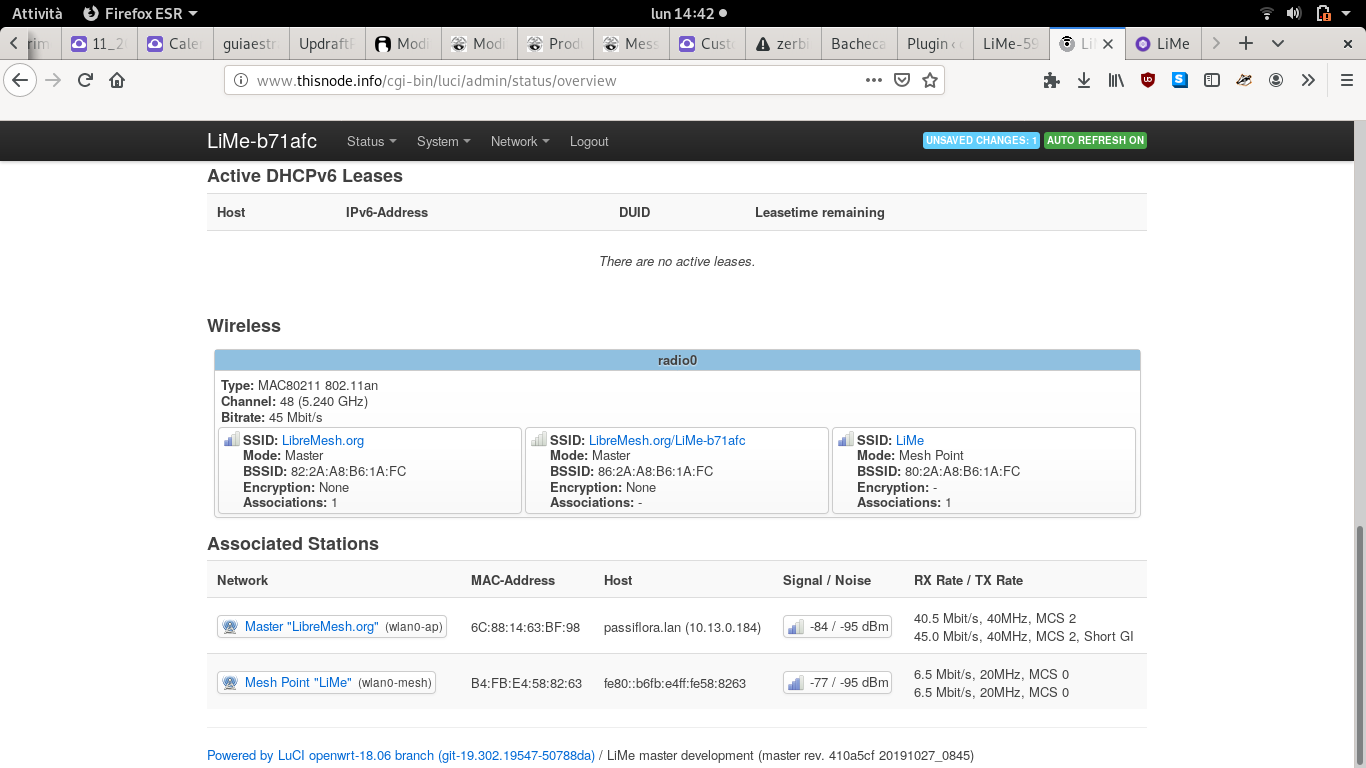Screen dimensions: 1366x768
Task: Click signal icon of LiMe mesh SSID
Action: [x=845, y=439]
